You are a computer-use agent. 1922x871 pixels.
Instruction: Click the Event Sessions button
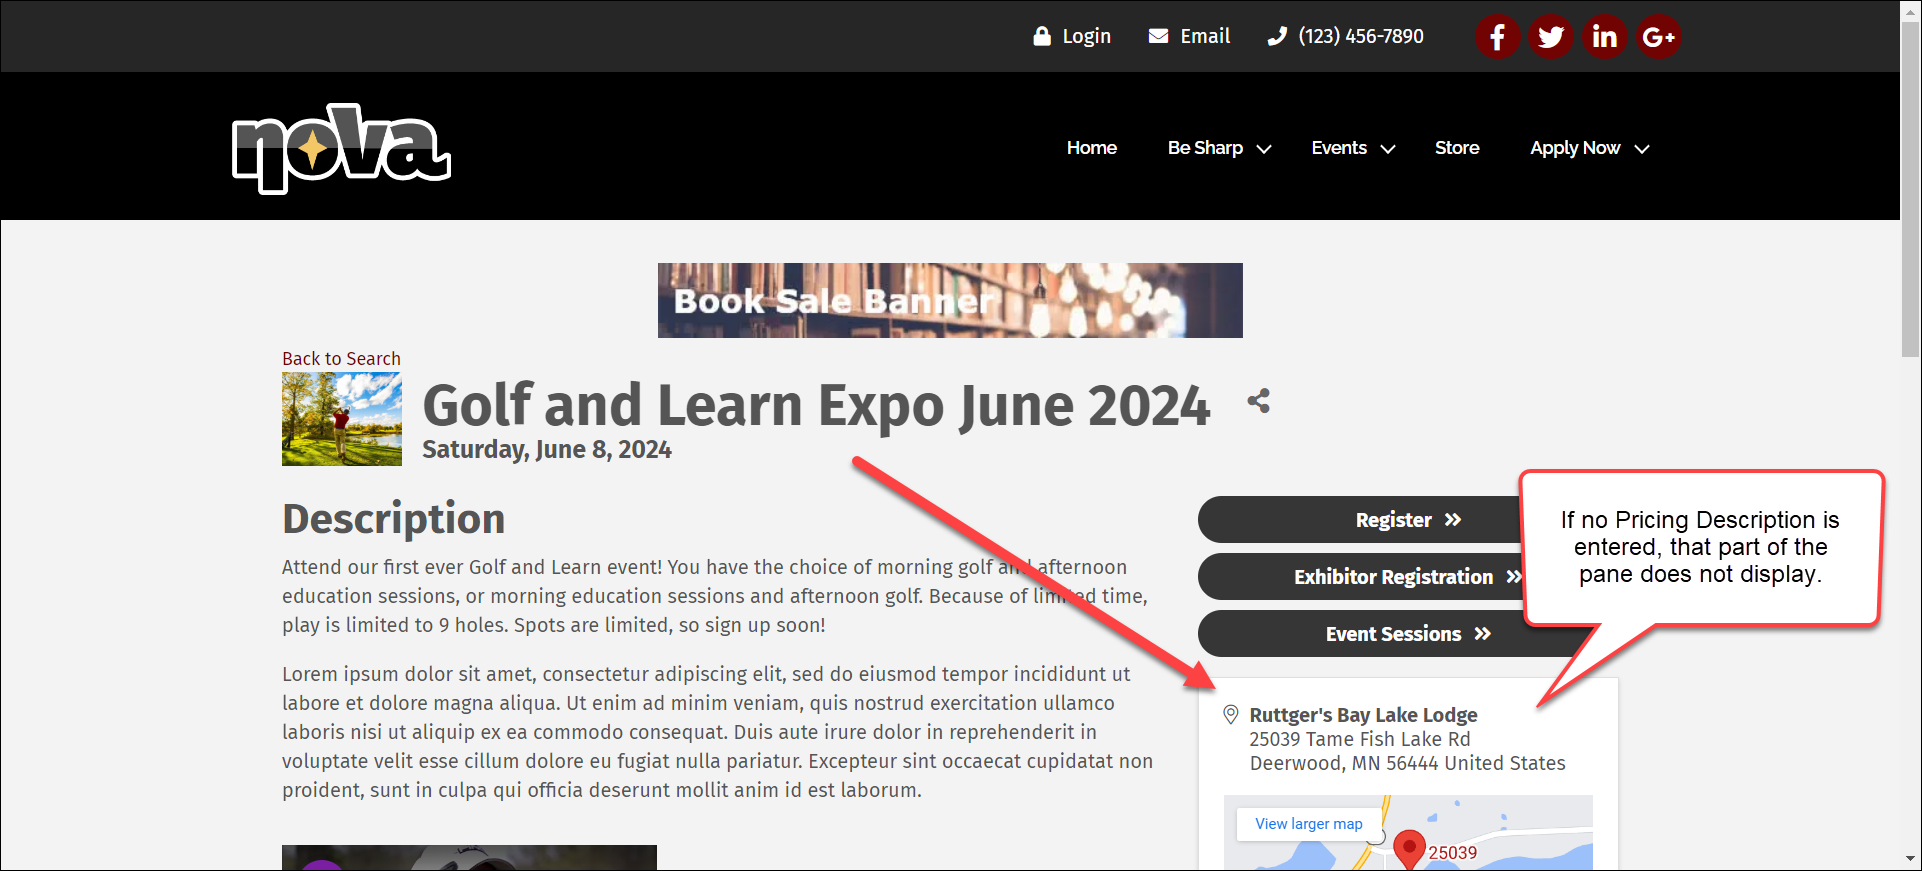1405,634
